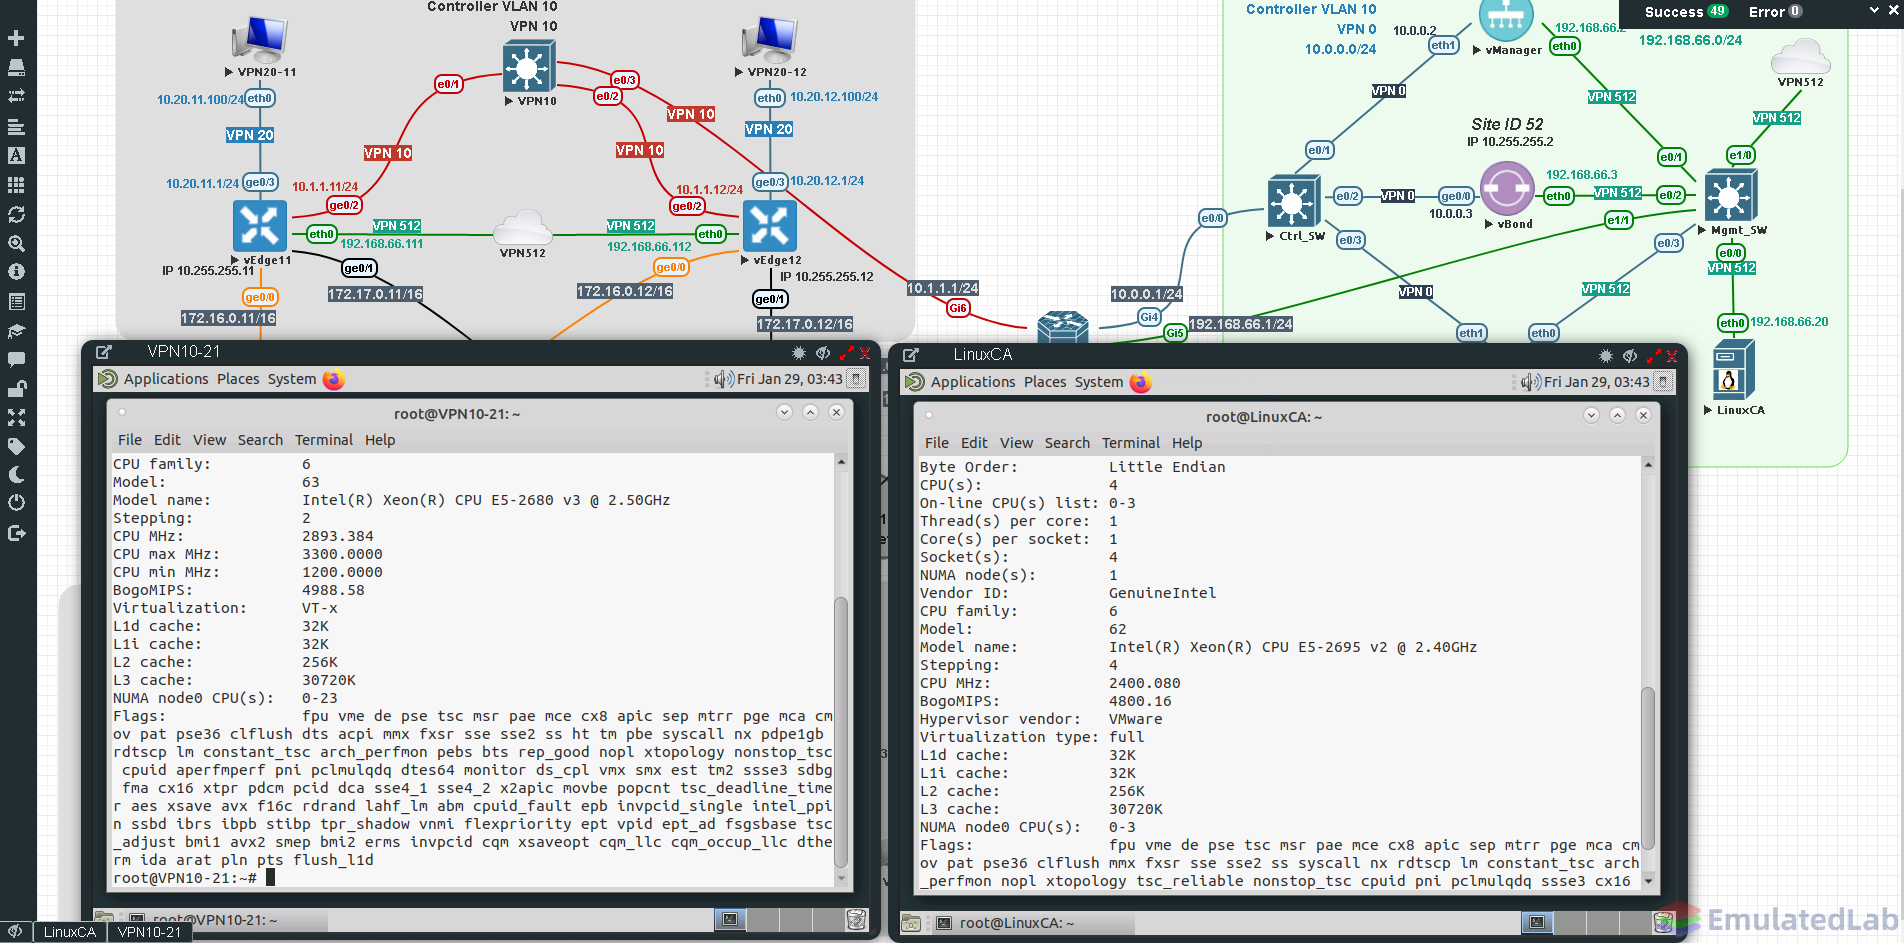Toggle the view-only eye icon on VPN10-21 window

point(823,353)
